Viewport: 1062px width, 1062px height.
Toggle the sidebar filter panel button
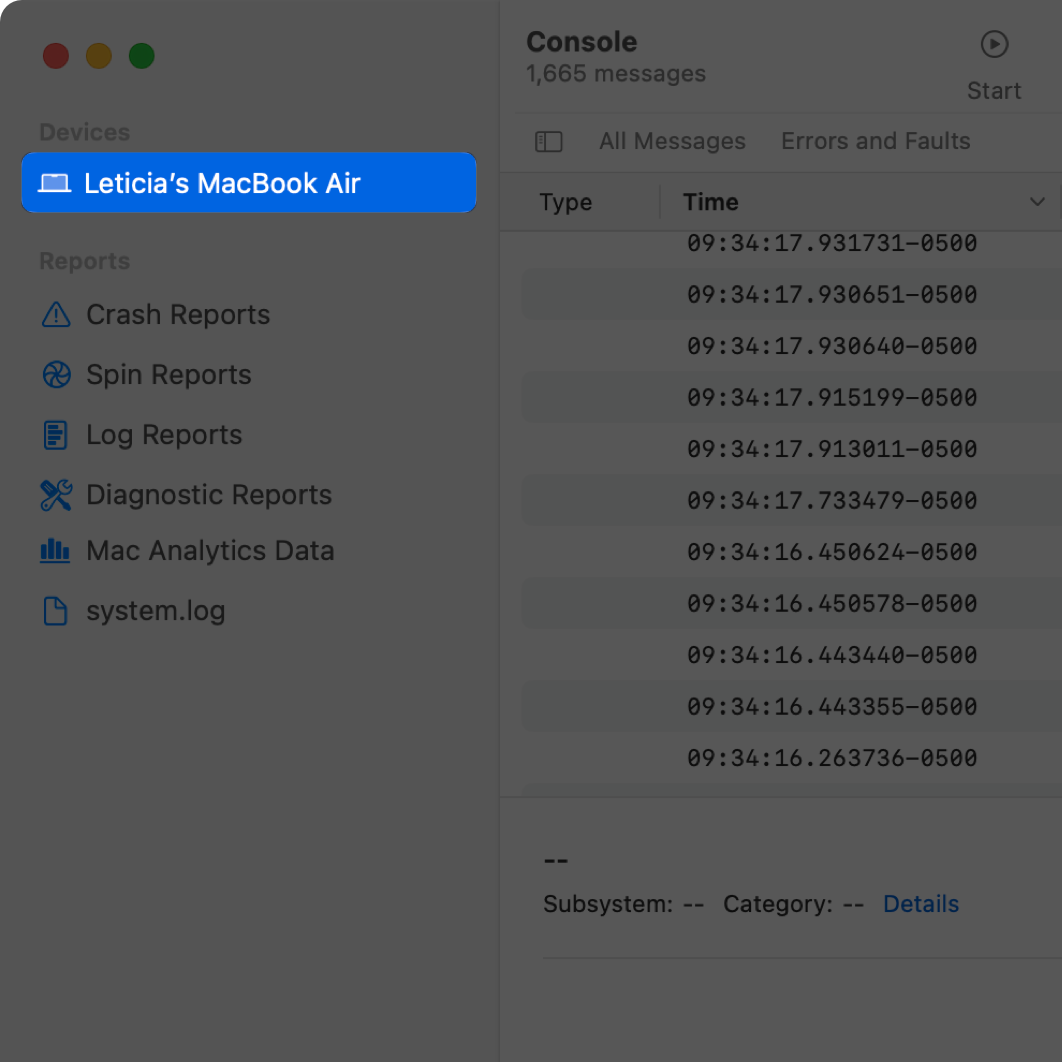tap(549, 142)
